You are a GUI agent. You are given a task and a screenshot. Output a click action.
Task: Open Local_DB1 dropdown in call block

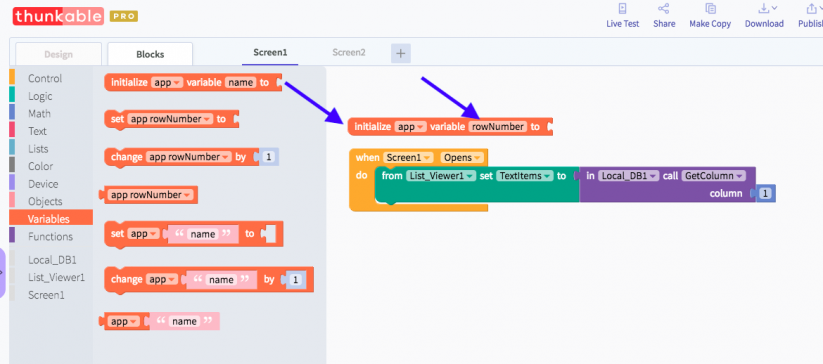[628, 176]
